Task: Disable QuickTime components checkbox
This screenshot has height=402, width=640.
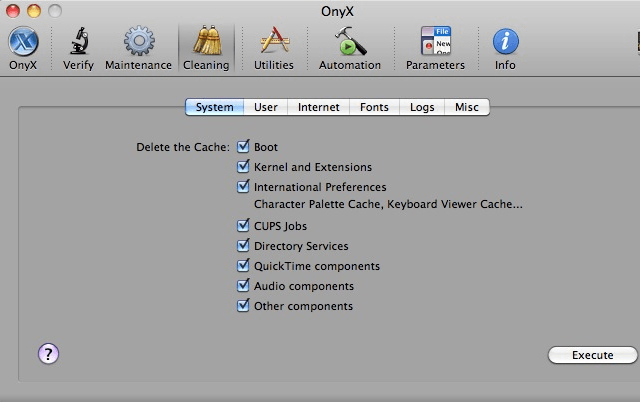Action: tap(243, 266)
